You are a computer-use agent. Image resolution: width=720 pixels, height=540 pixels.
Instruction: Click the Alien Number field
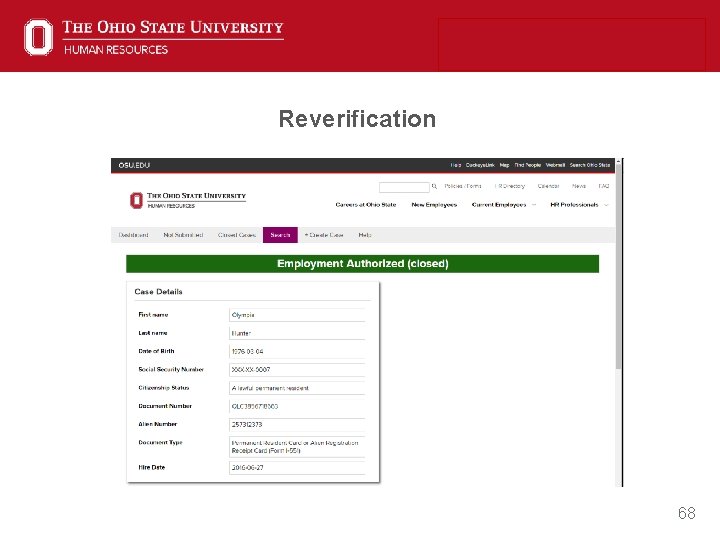coord(297,424)
